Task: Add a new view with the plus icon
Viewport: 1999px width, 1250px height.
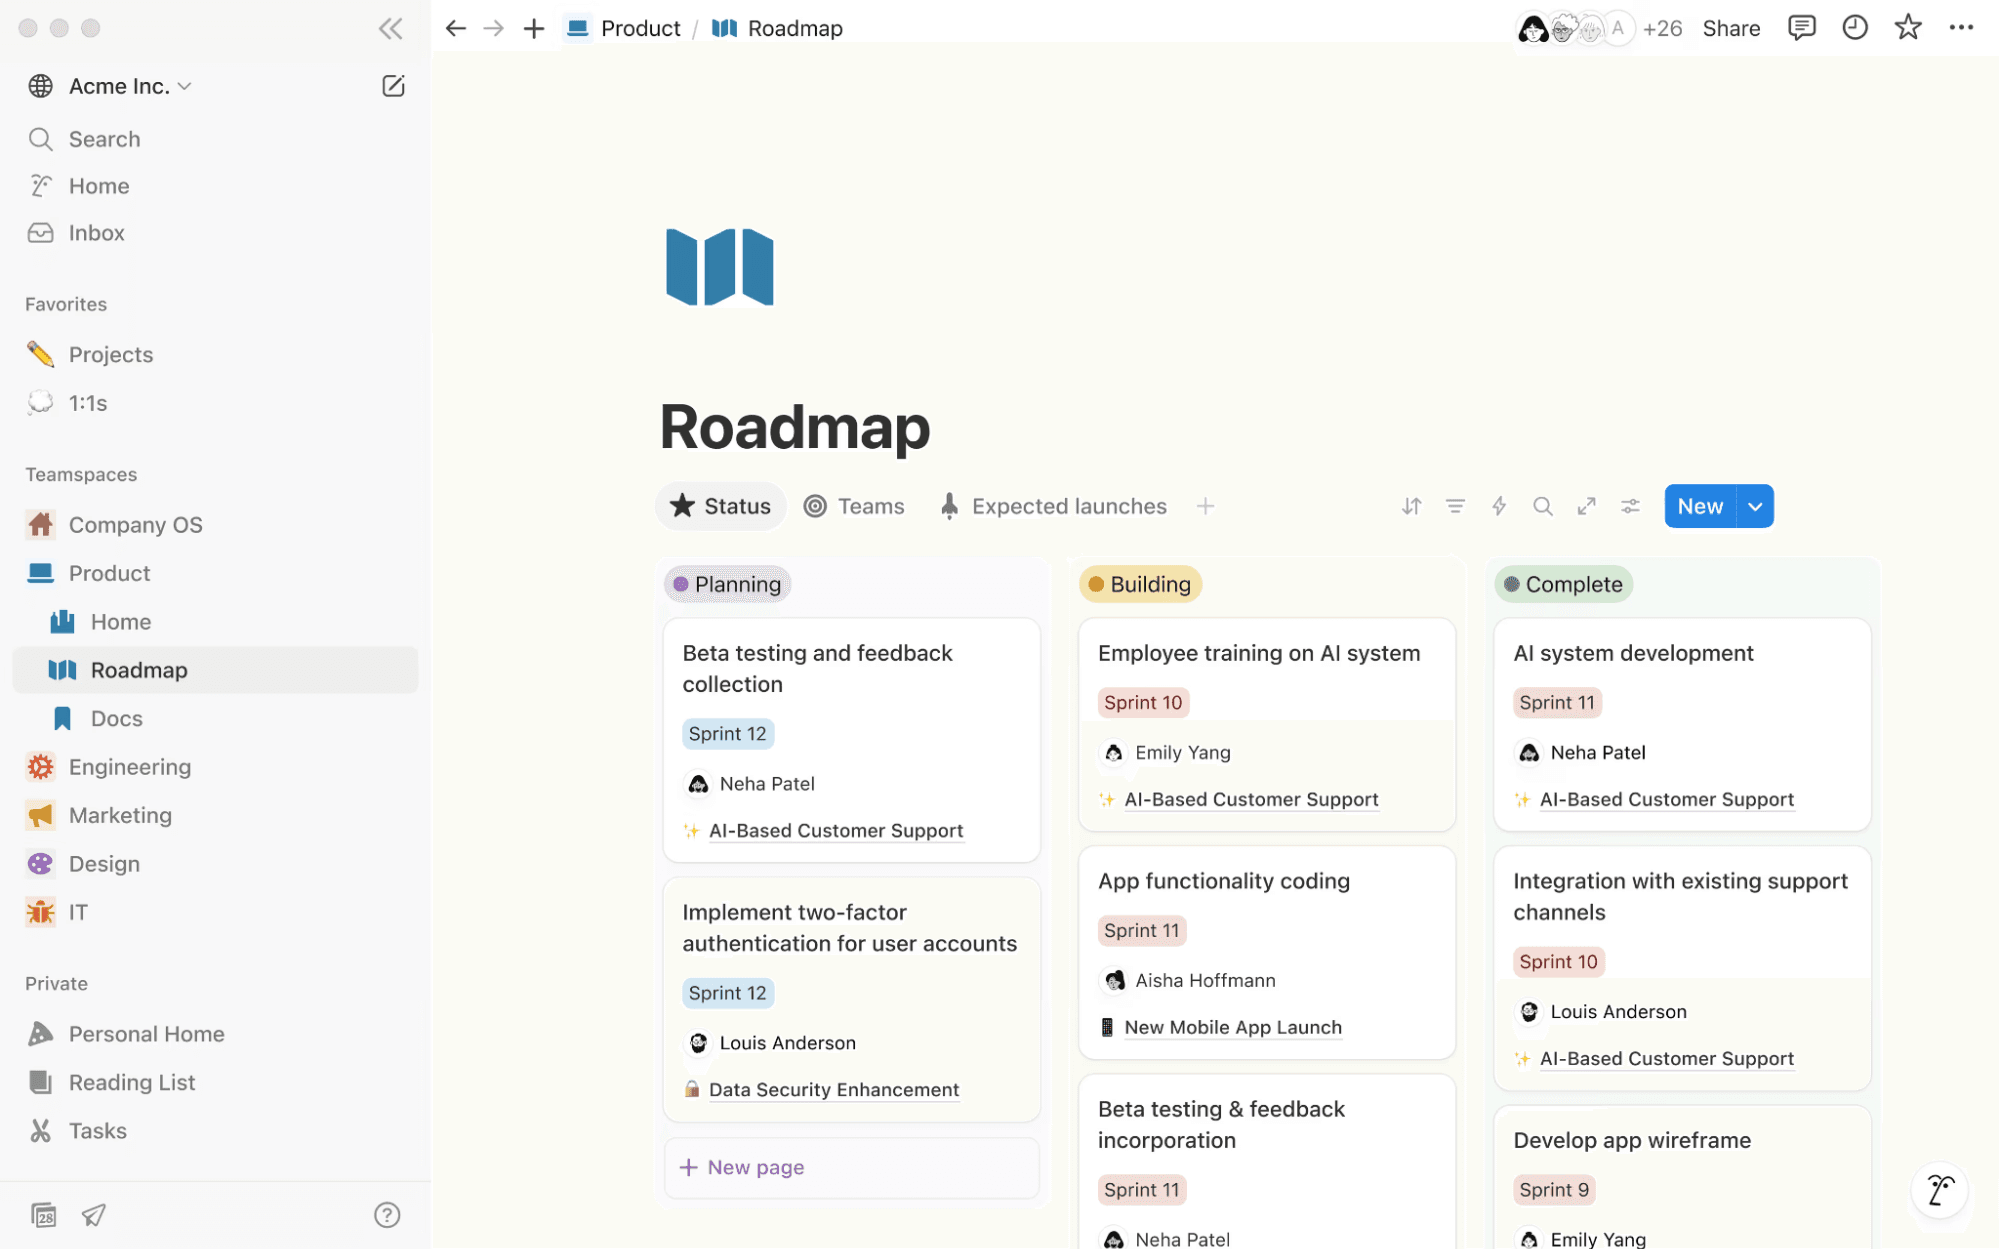Action: 1207,506
